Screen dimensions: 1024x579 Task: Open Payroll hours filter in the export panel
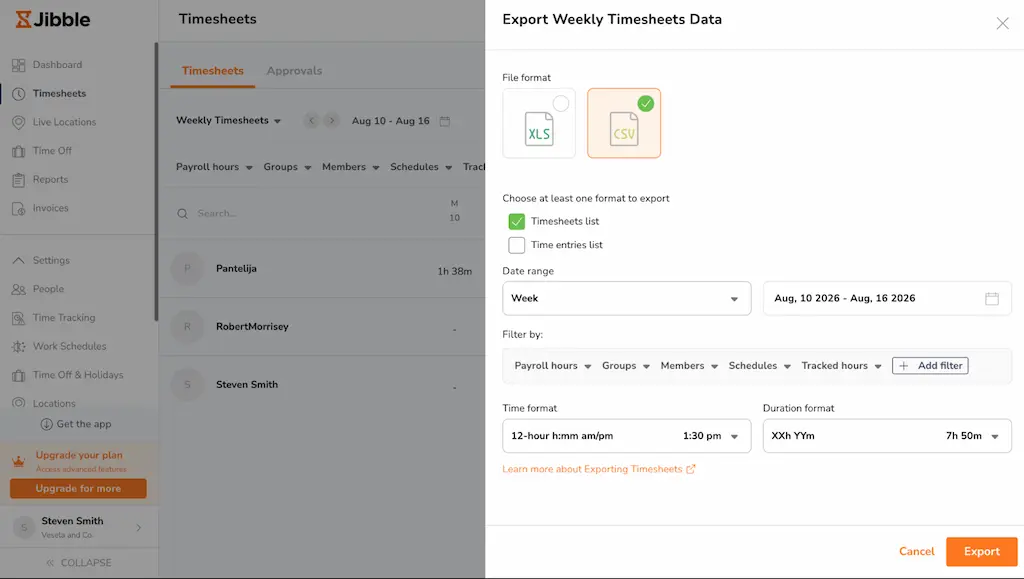click(x=552, y=366)
